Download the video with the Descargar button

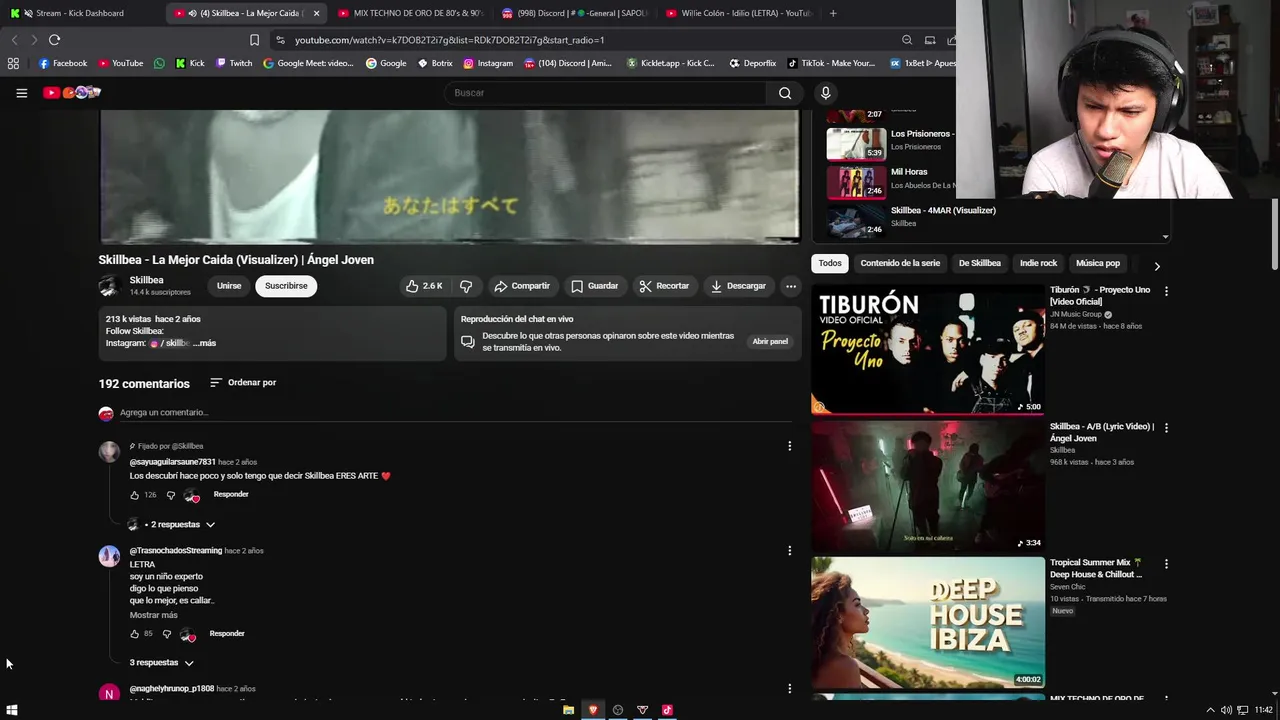[x=738, y=286]
